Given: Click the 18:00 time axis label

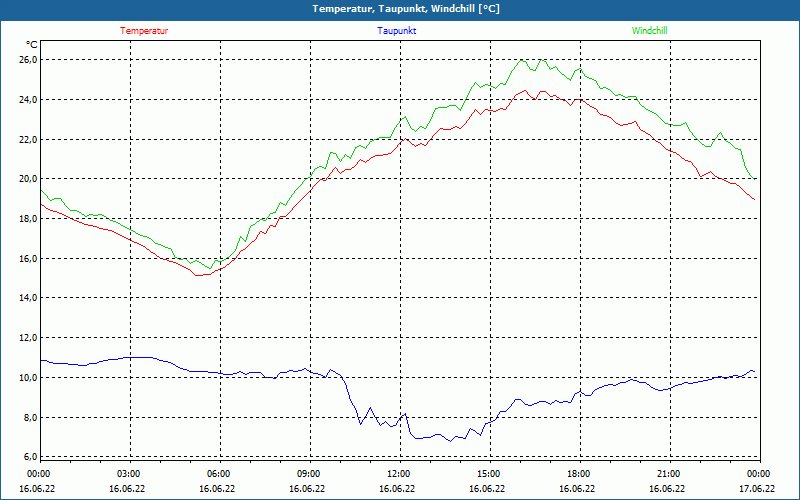Looking at the screenshot, I should (578, 474).
